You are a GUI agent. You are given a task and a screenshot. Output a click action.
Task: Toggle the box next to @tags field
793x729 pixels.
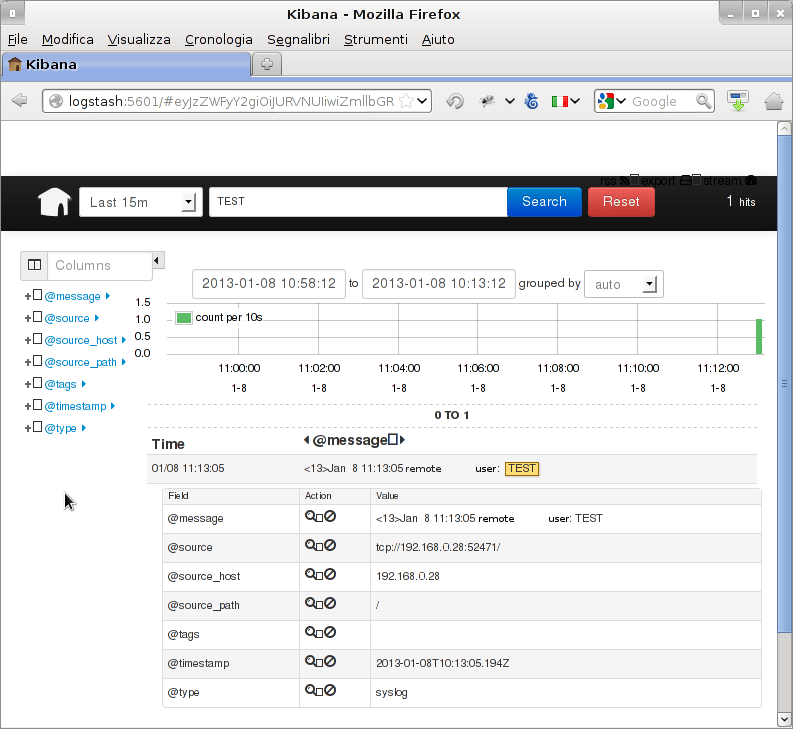click(37, 383)
